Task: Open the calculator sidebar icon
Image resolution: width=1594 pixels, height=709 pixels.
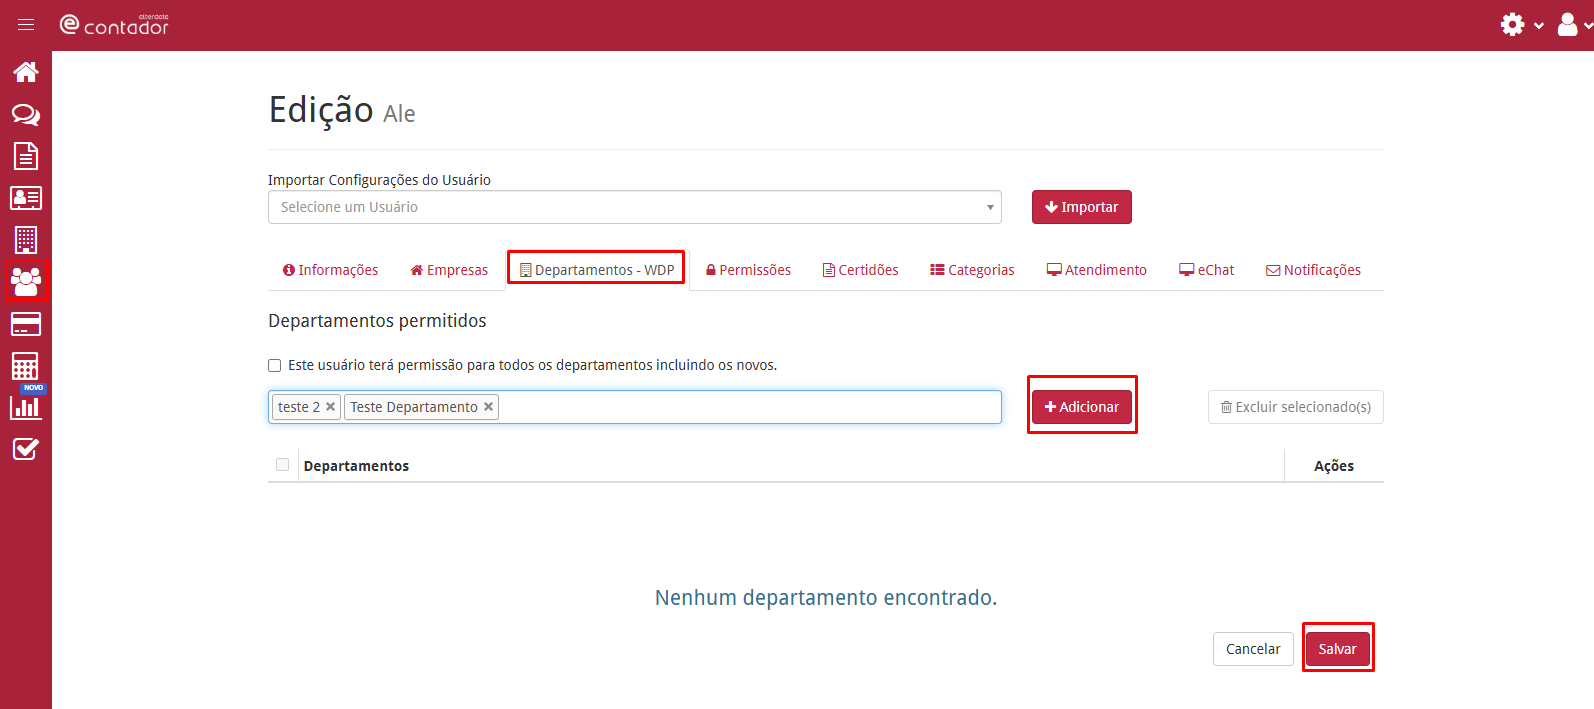Action: [26, 366]
